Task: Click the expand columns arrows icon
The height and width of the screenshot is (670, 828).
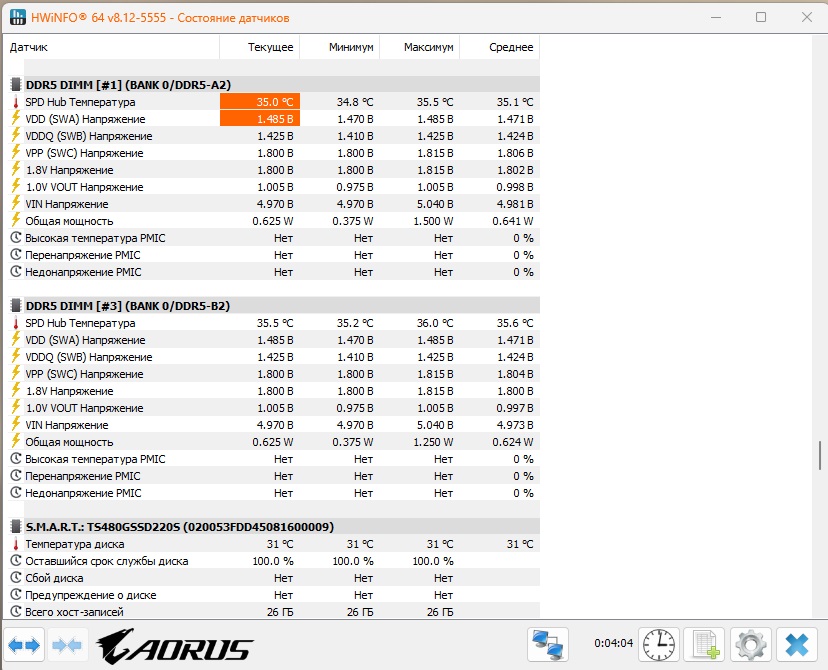Action: [24, 645]
